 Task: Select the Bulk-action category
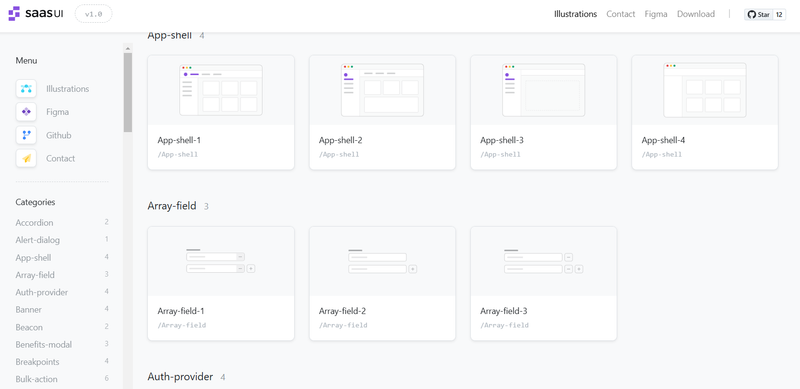(x=36, y=379)
